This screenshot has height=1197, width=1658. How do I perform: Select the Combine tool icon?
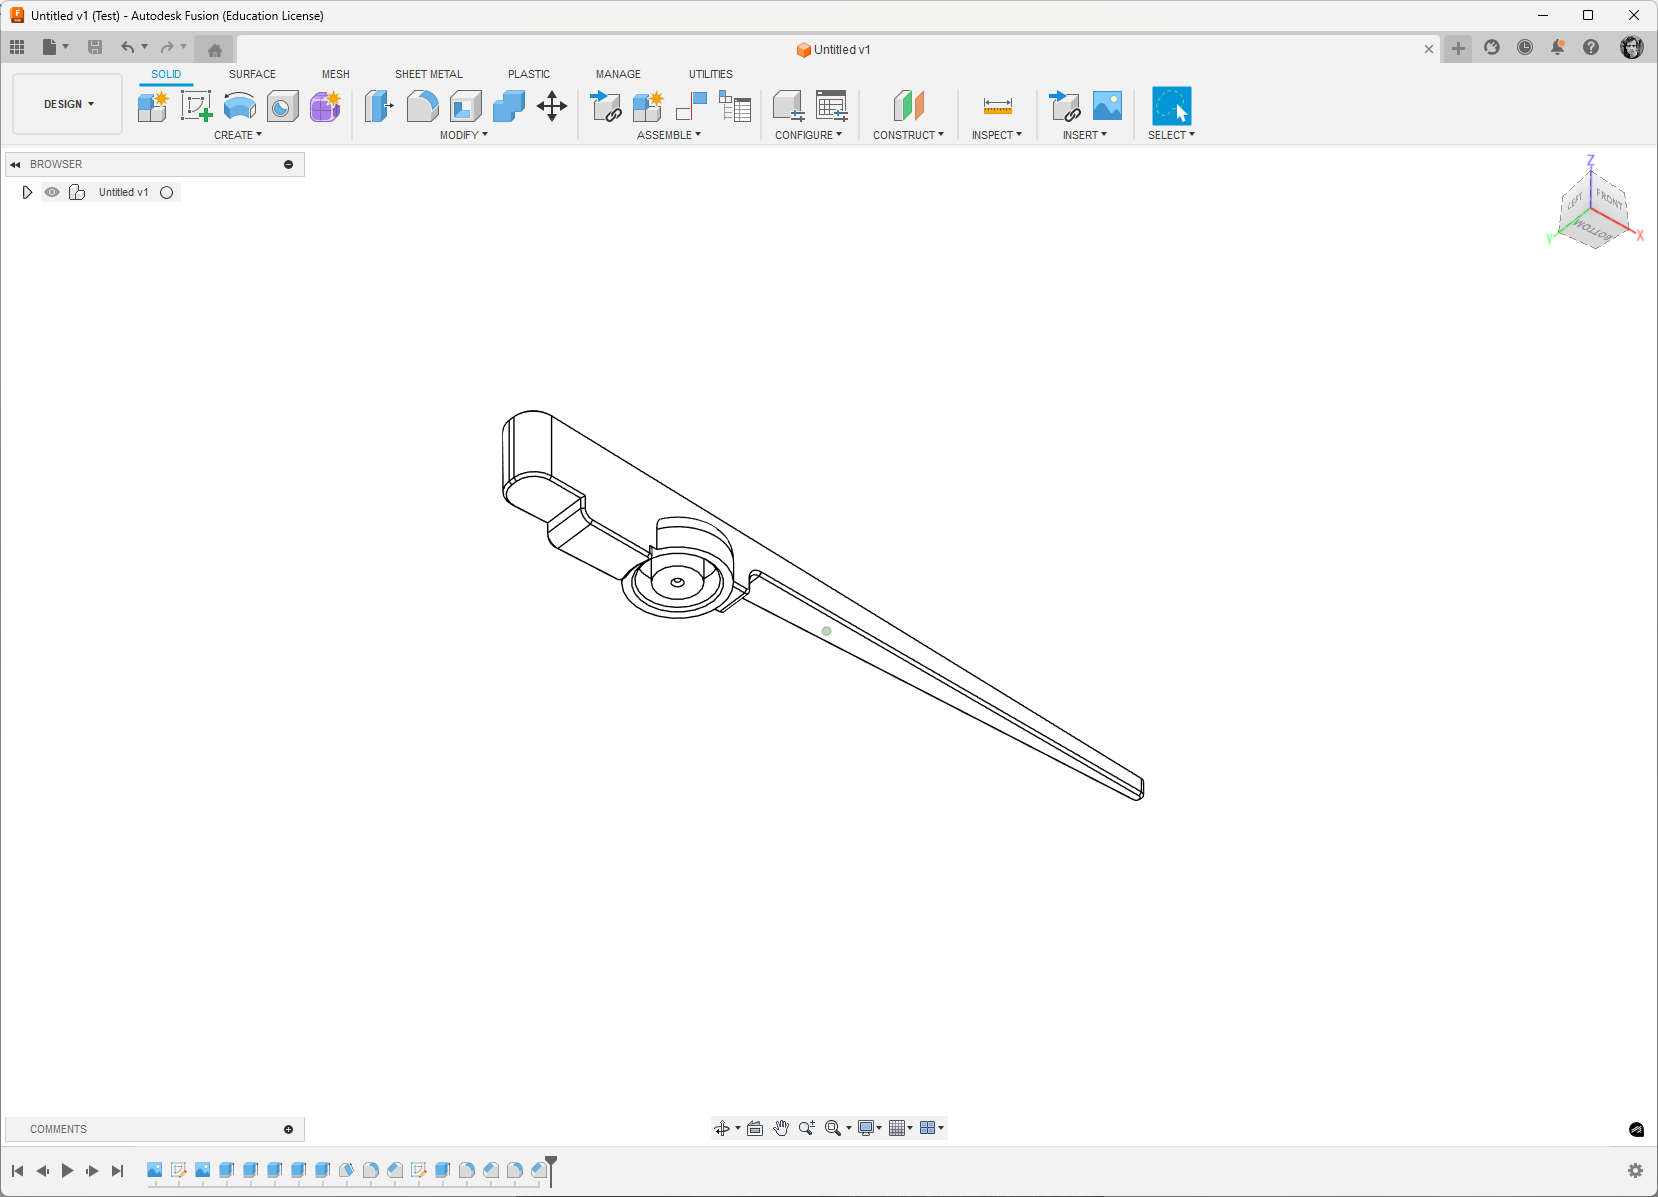click(x=508, y=106)
